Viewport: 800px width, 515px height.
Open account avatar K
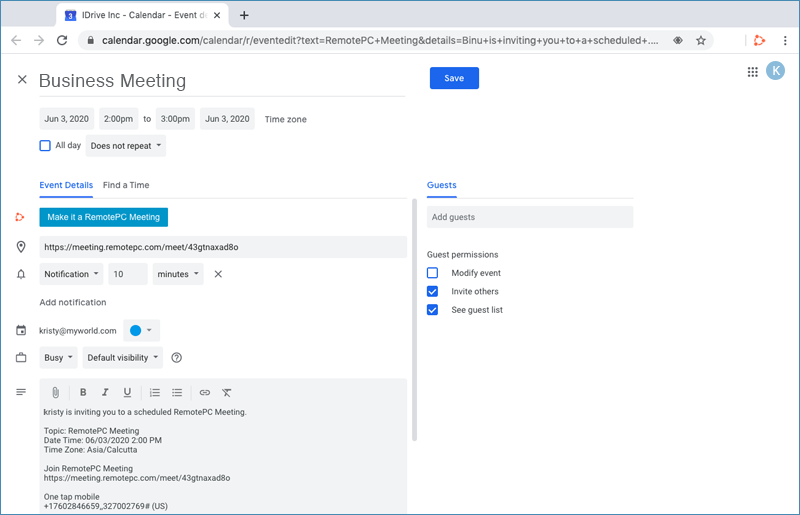pos(776,70)
